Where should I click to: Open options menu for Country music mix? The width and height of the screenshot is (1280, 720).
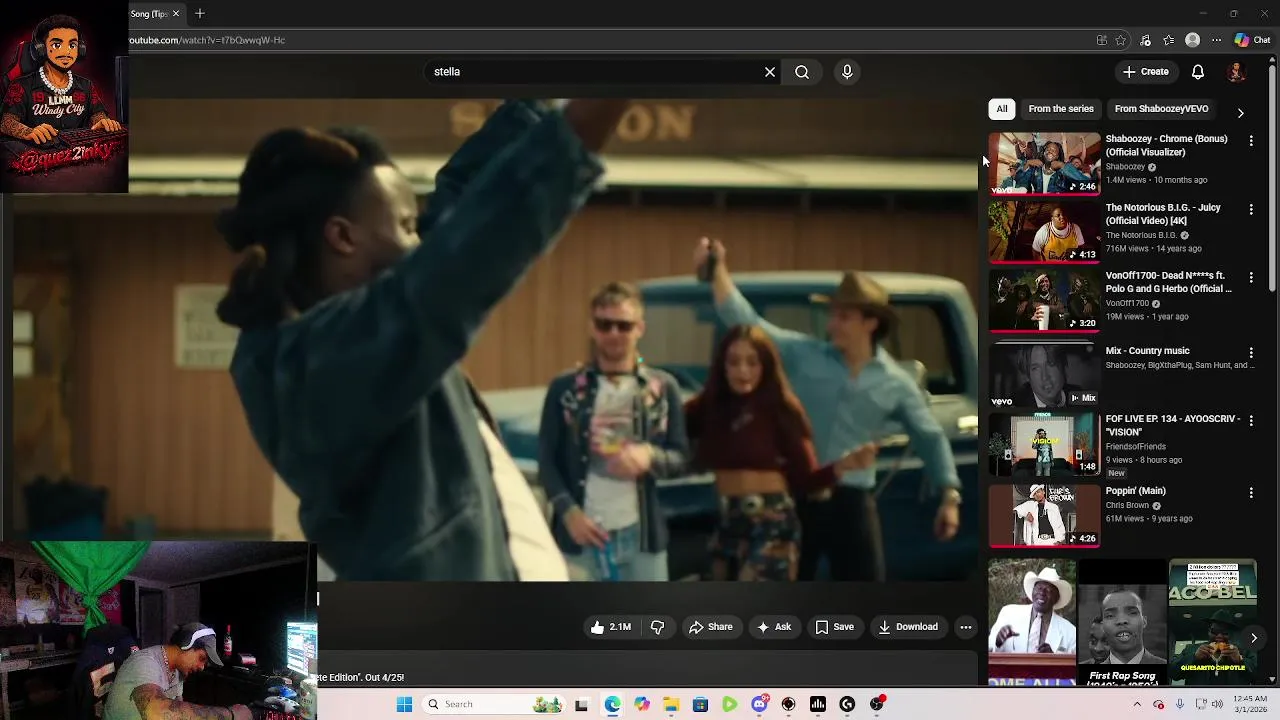coord(1251,353)
